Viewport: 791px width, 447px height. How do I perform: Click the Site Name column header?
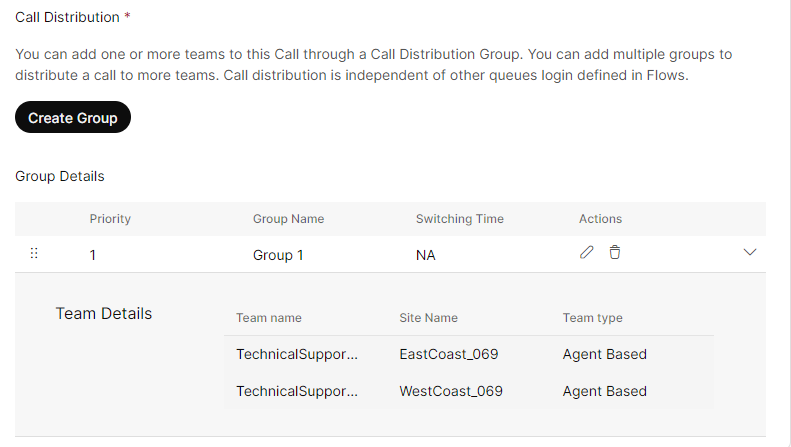pos(428,318)
